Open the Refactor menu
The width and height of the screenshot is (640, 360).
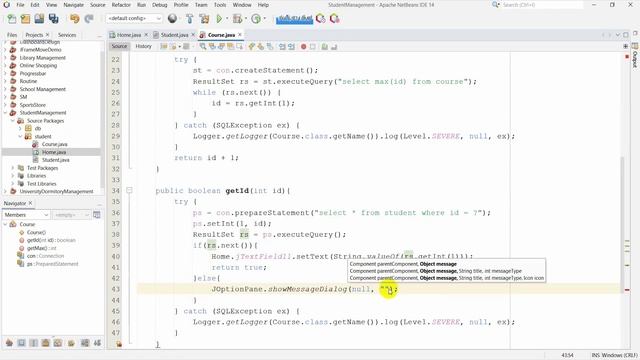(x=121, y=5)
